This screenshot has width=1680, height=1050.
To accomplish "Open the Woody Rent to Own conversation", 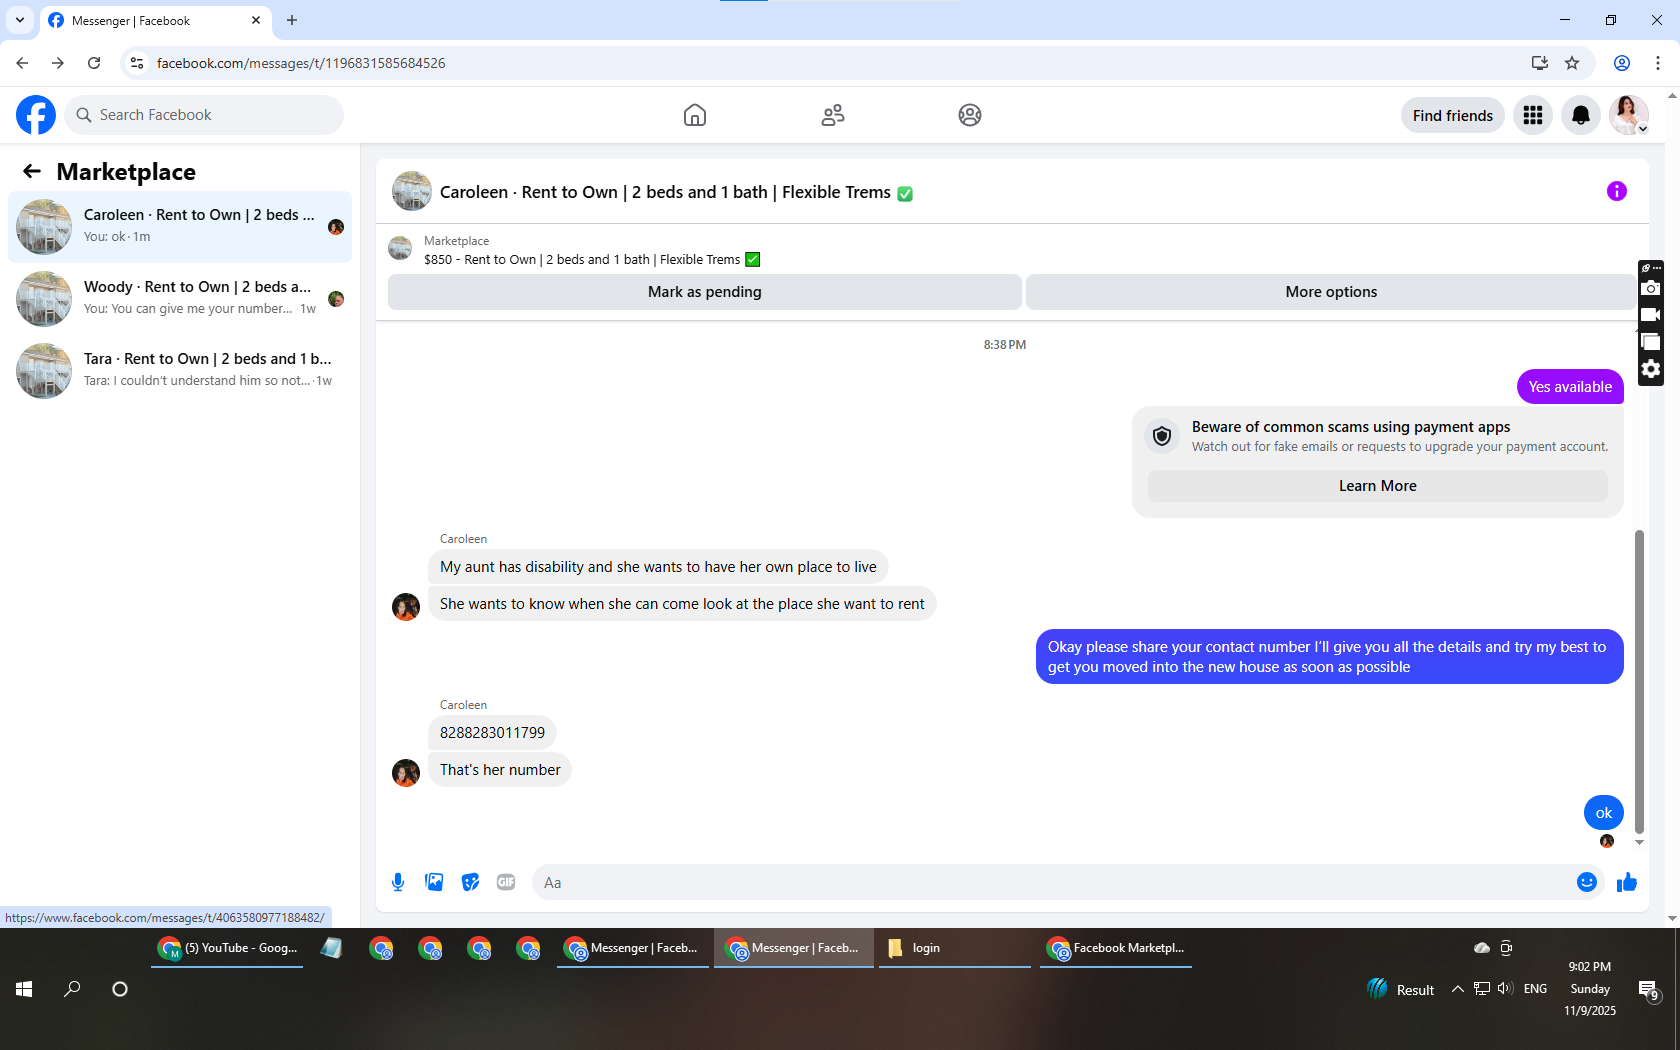I will pos(180,299).
